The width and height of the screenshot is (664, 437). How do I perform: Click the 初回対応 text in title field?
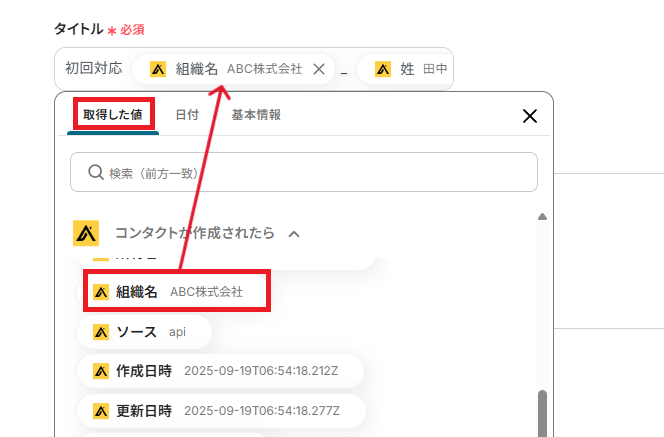(94, 68)
